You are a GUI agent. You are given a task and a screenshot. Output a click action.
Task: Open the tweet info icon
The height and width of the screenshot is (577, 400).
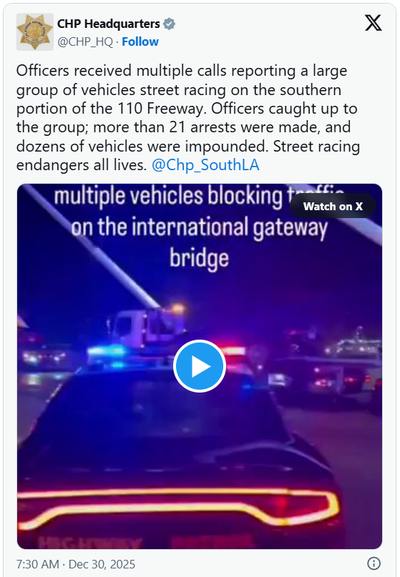(374, 563)
